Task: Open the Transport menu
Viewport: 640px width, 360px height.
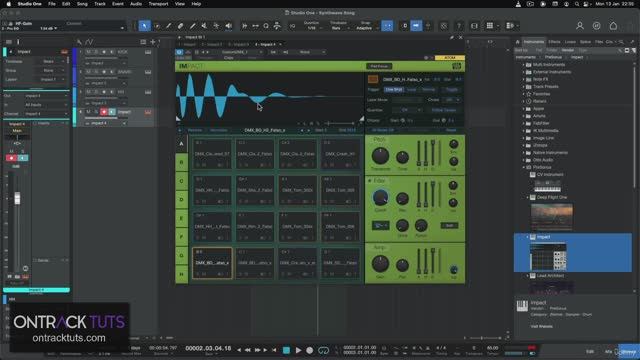Action: (158, 4)
